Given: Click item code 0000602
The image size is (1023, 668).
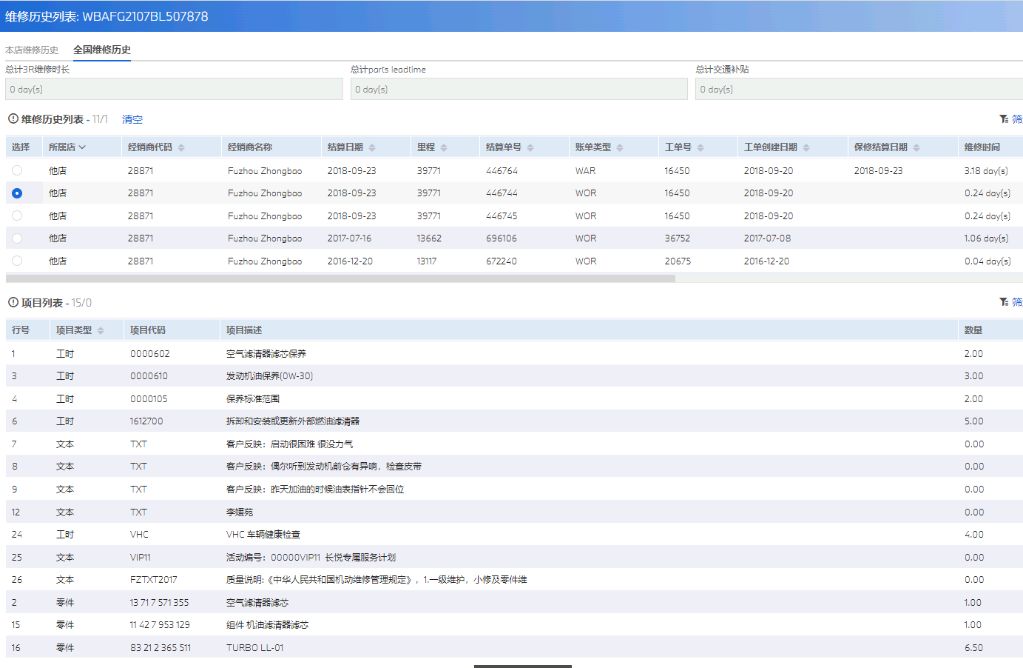Looking at the screenshot, I should click(150, 354).
